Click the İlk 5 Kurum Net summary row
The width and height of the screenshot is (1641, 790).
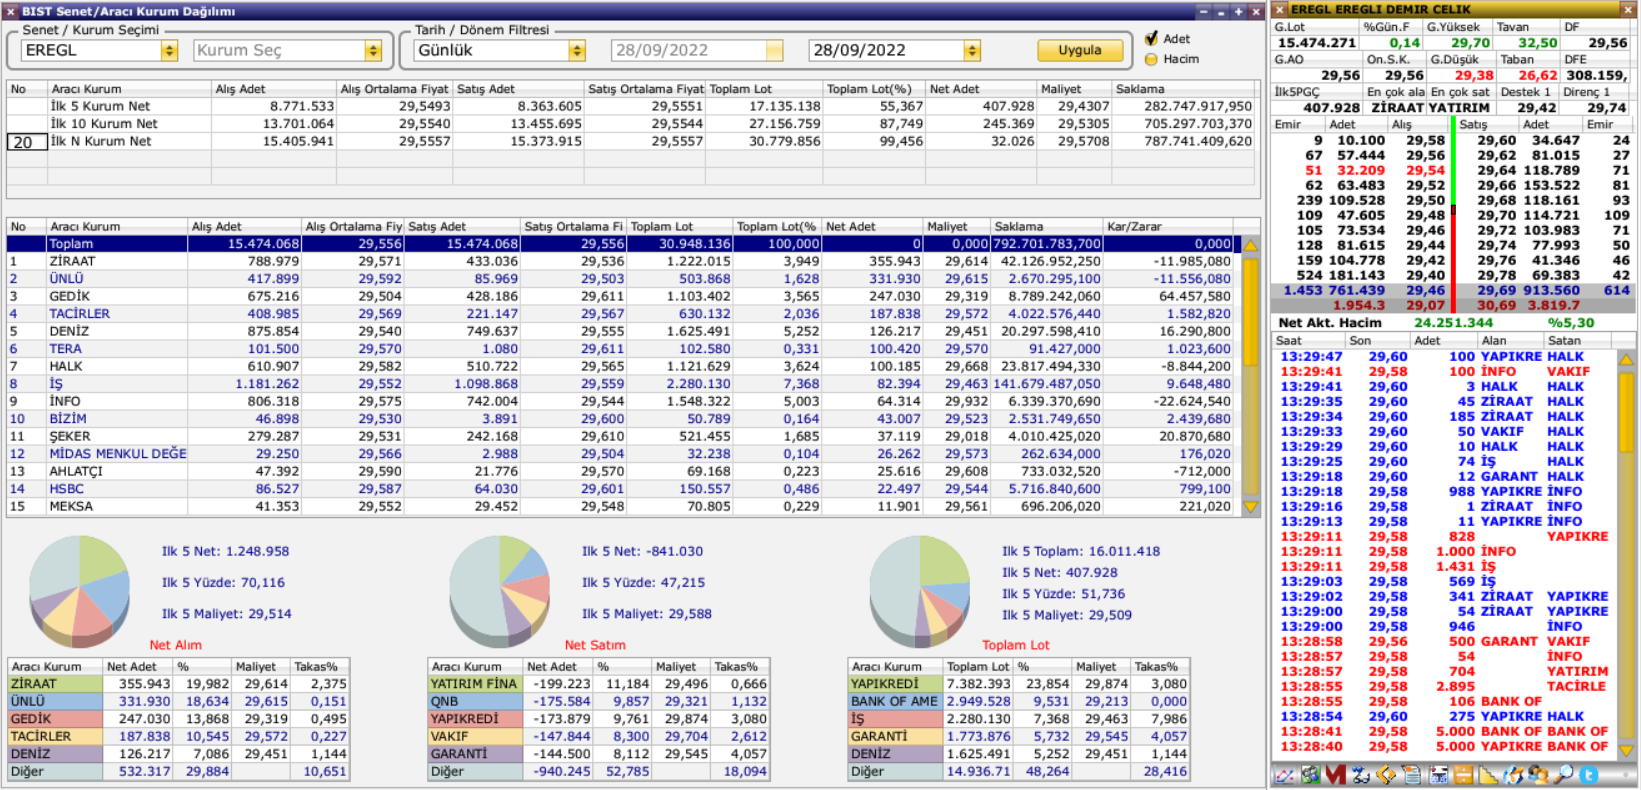tap(632, 106)
